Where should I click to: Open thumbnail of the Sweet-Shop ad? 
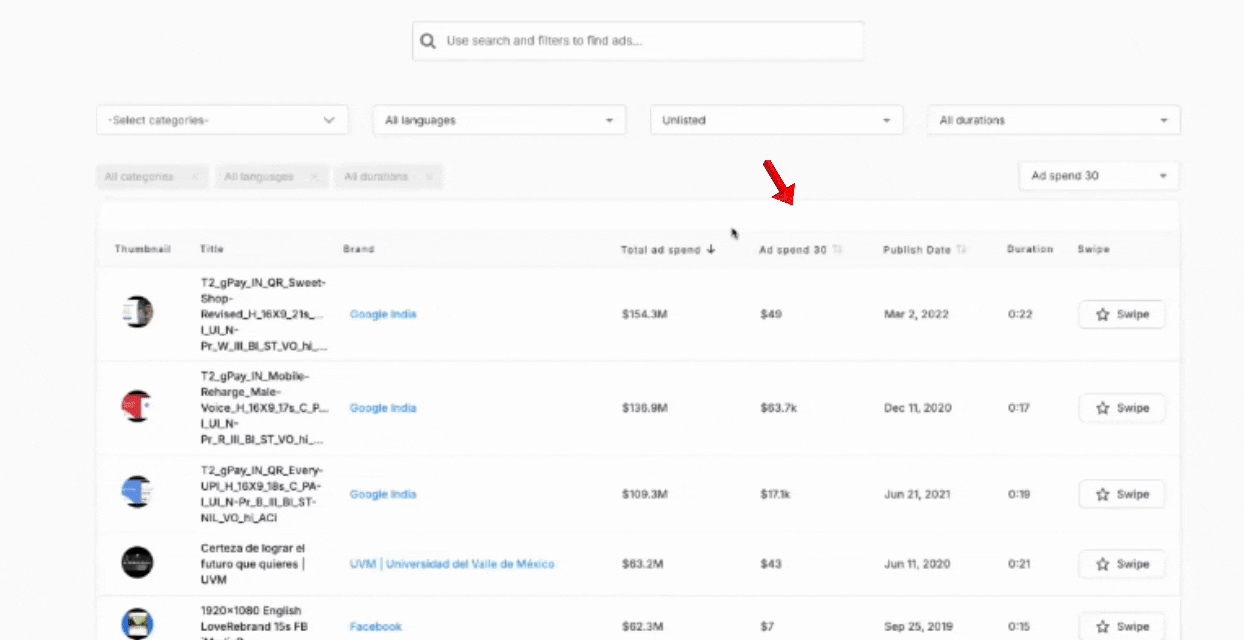pos(137,312)
